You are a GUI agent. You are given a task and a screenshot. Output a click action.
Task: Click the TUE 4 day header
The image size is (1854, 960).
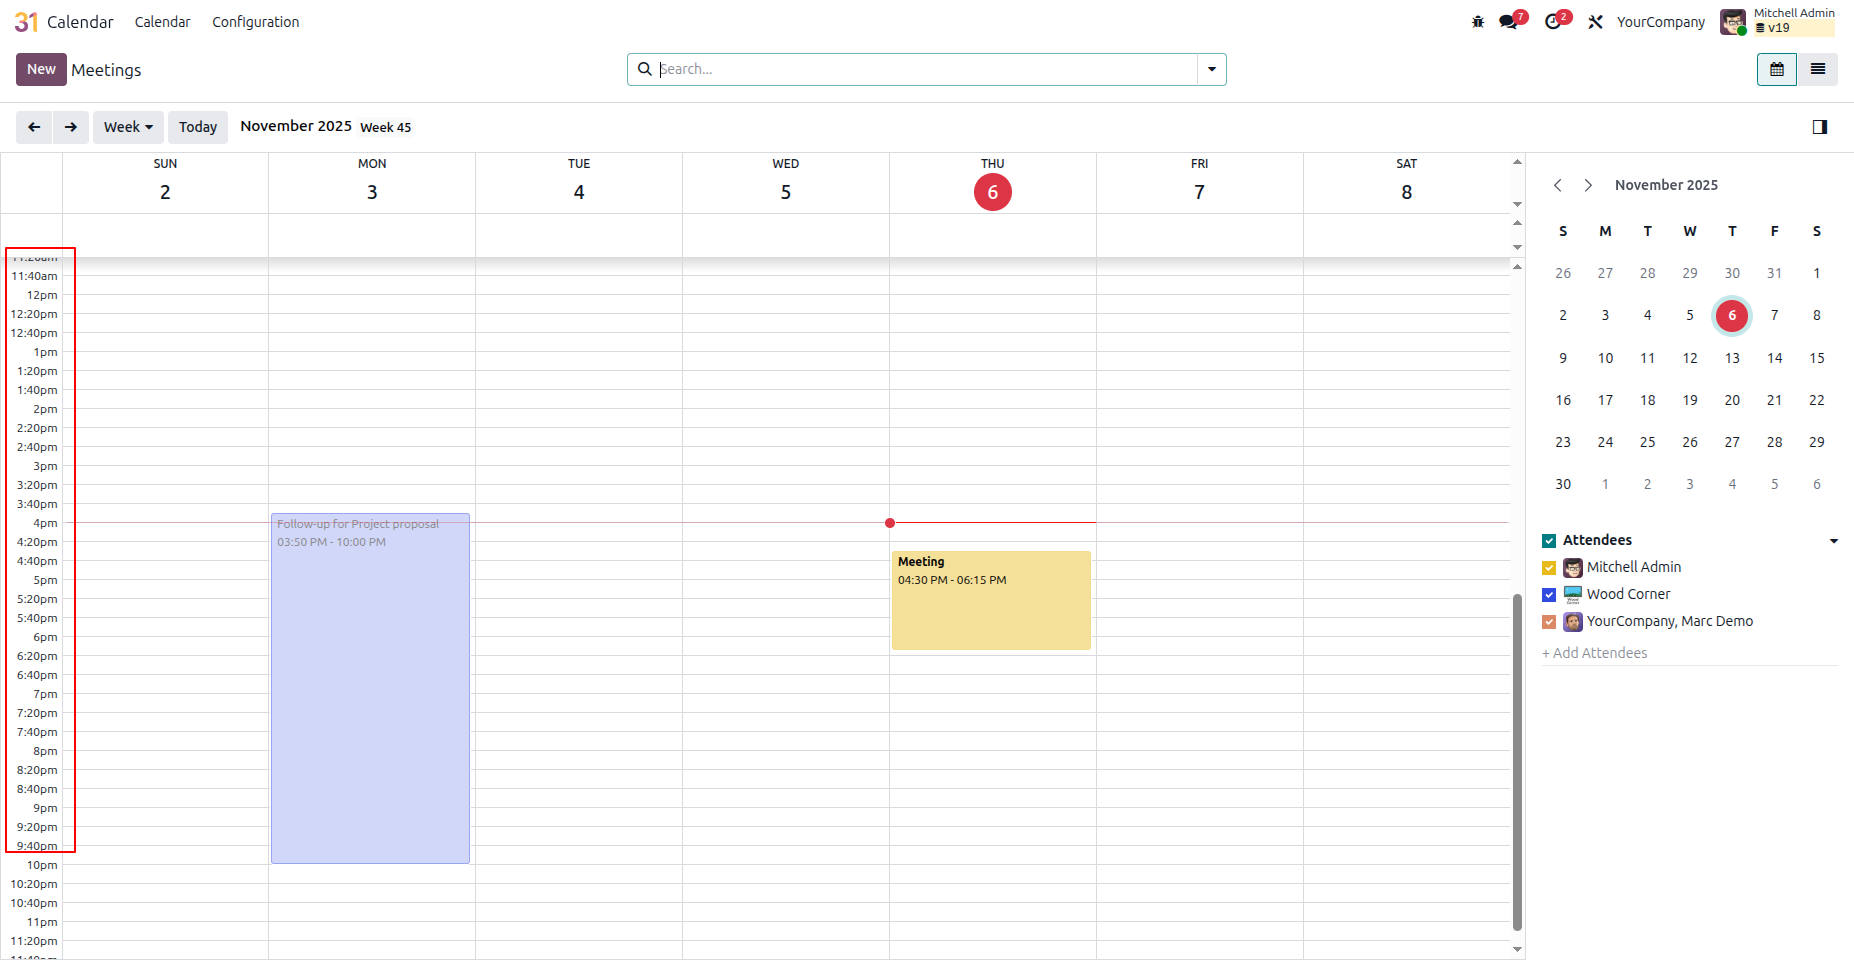[x=579, y=182]
